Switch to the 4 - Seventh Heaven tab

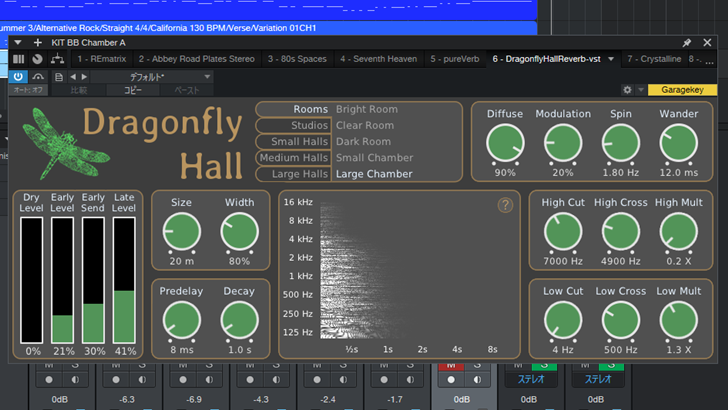tap(378, 59)
